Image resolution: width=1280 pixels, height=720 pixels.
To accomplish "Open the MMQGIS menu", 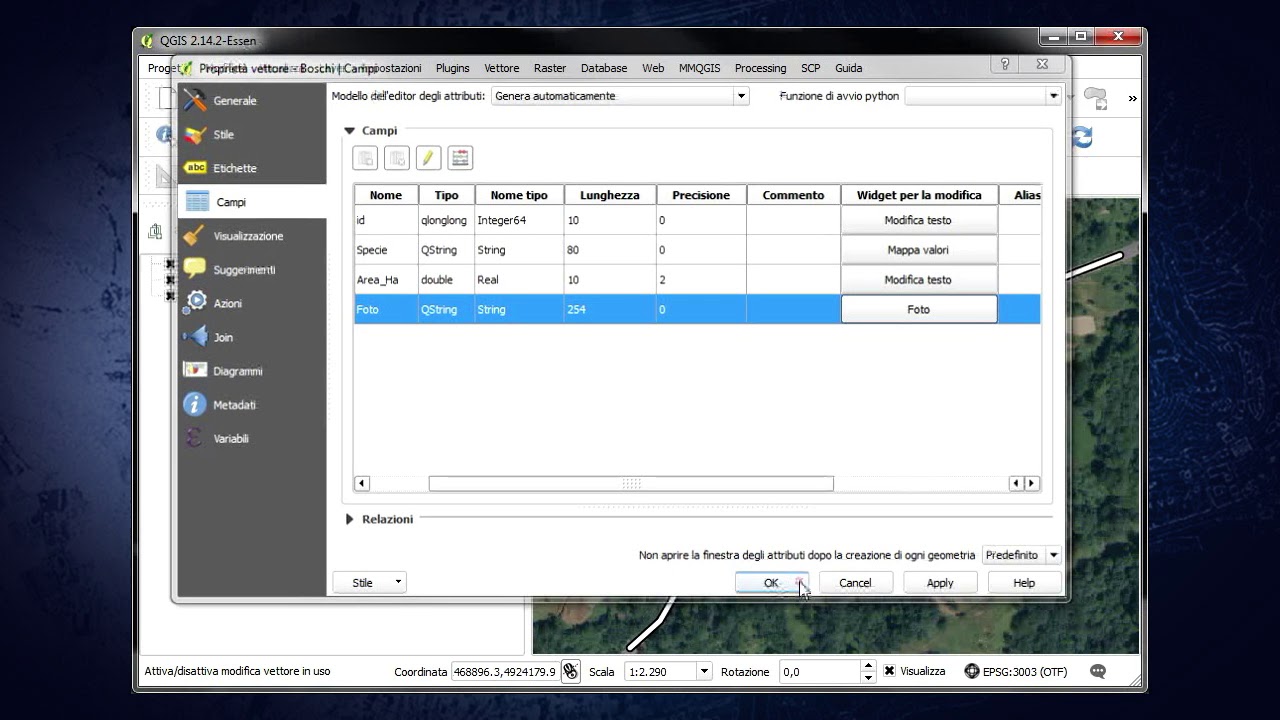I will click(699, 68).
